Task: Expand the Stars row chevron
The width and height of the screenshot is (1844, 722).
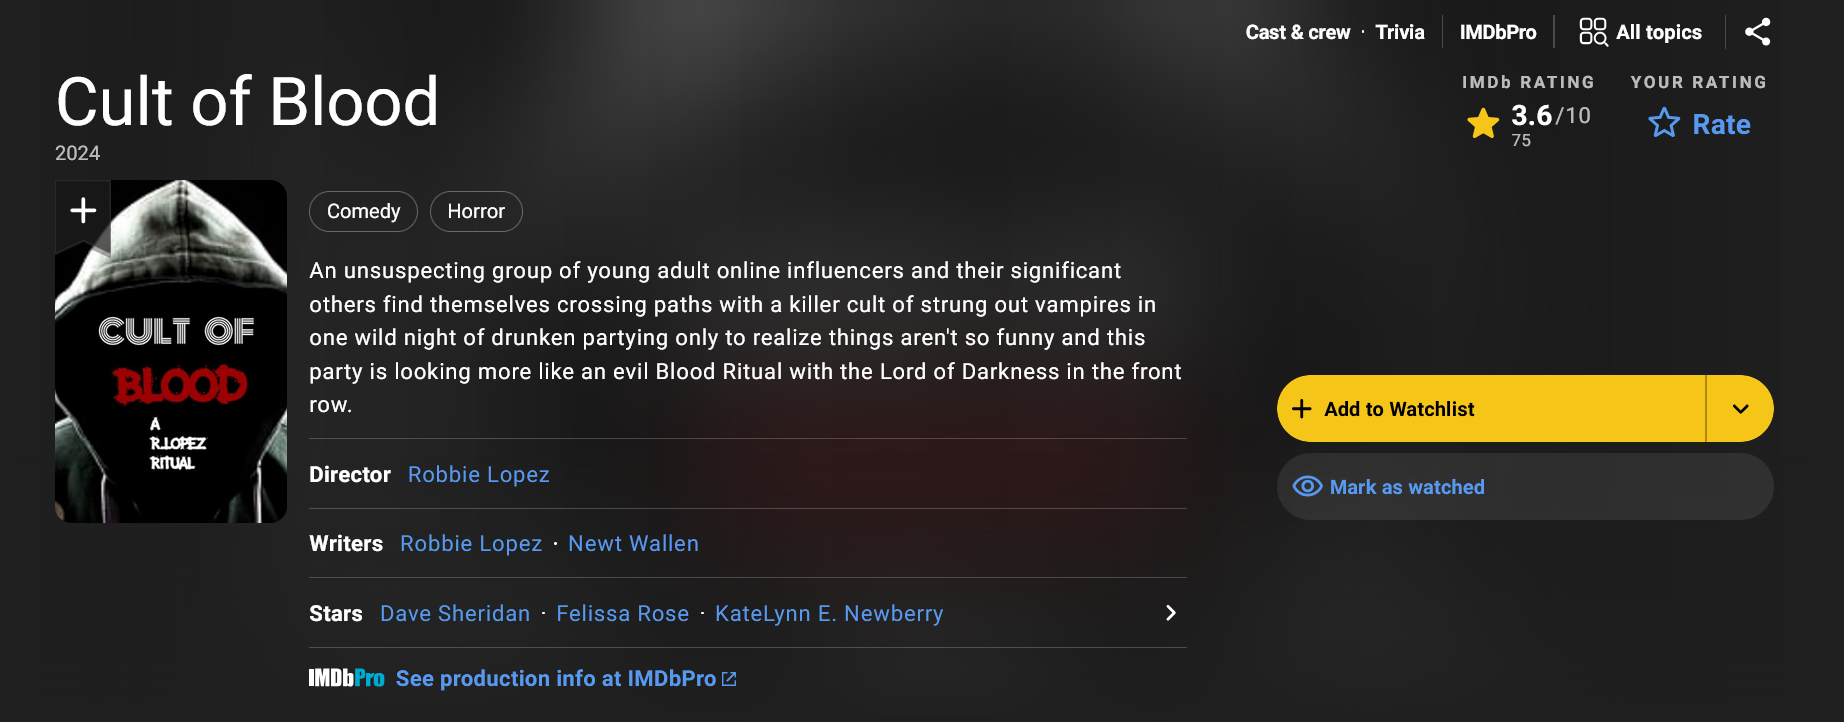Action: point(1171,613)
